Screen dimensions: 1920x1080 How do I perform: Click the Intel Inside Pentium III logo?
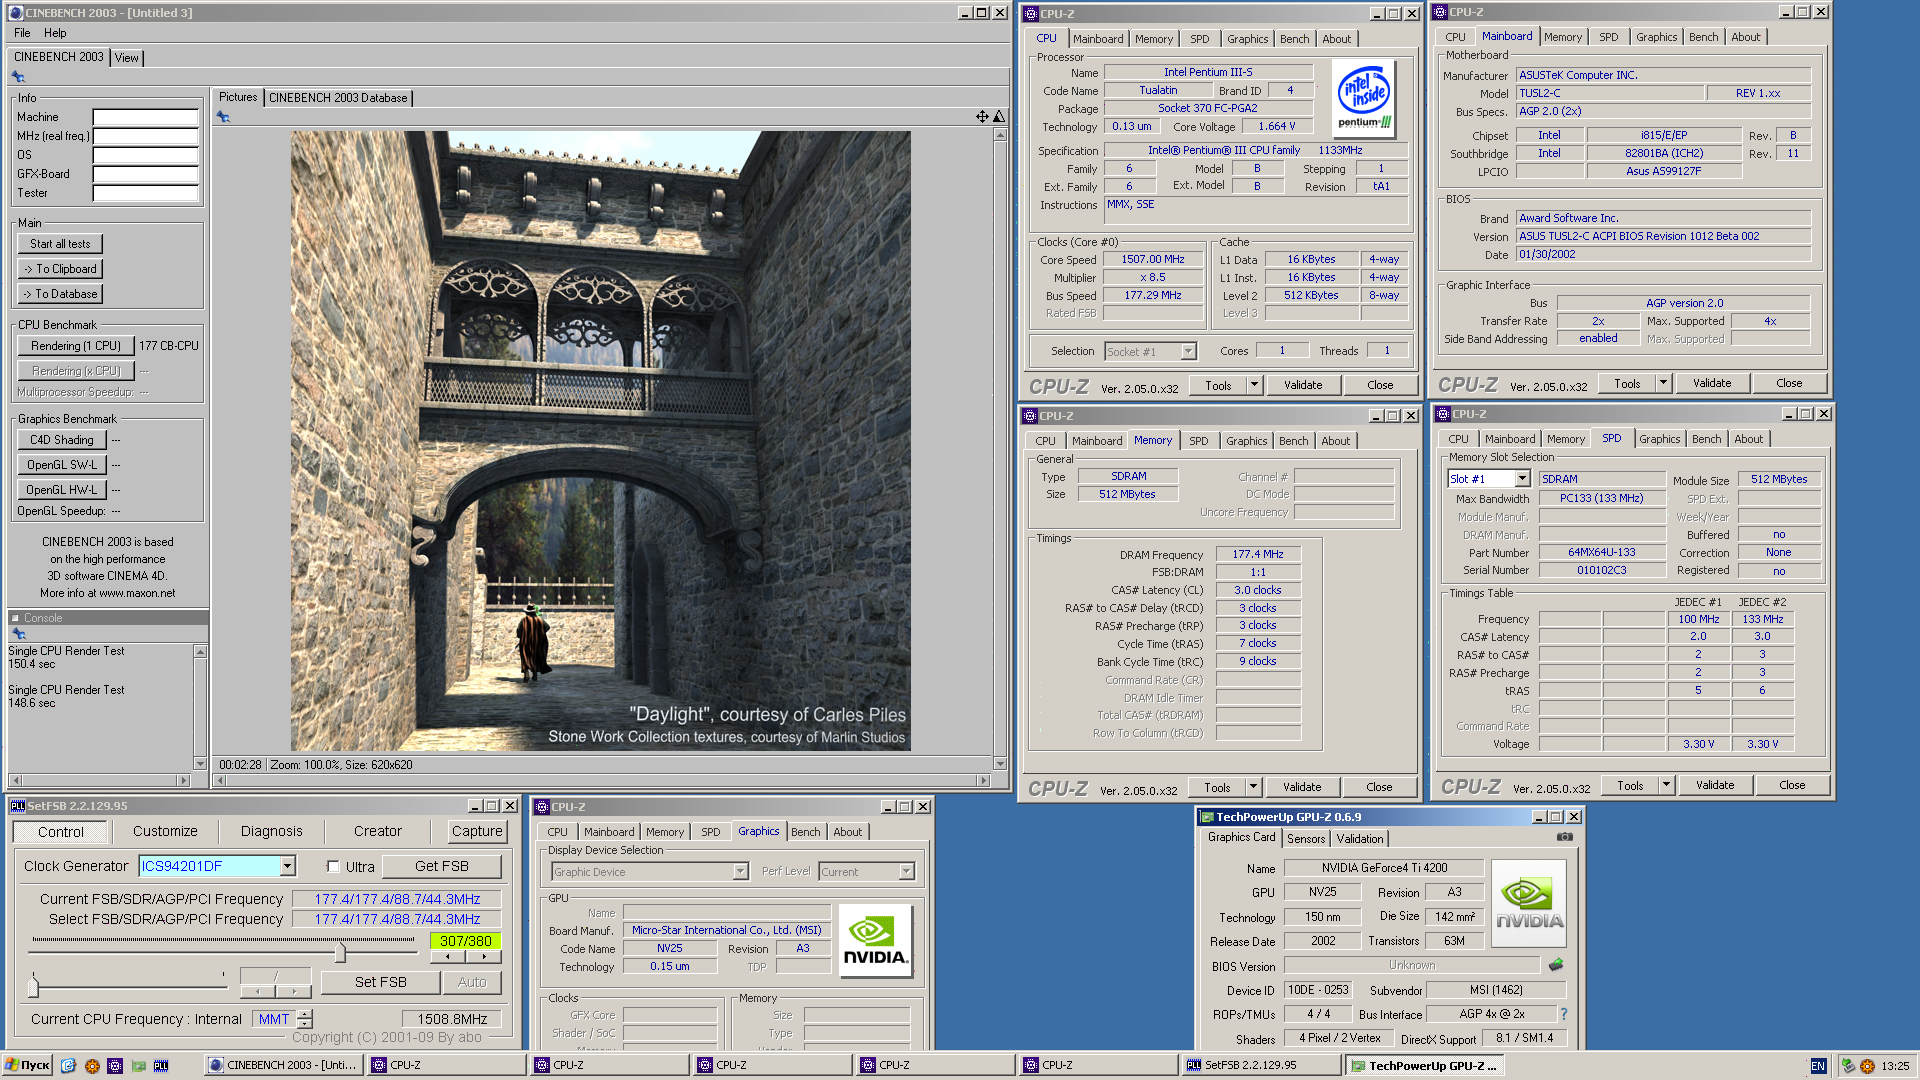coord(1365,98)
